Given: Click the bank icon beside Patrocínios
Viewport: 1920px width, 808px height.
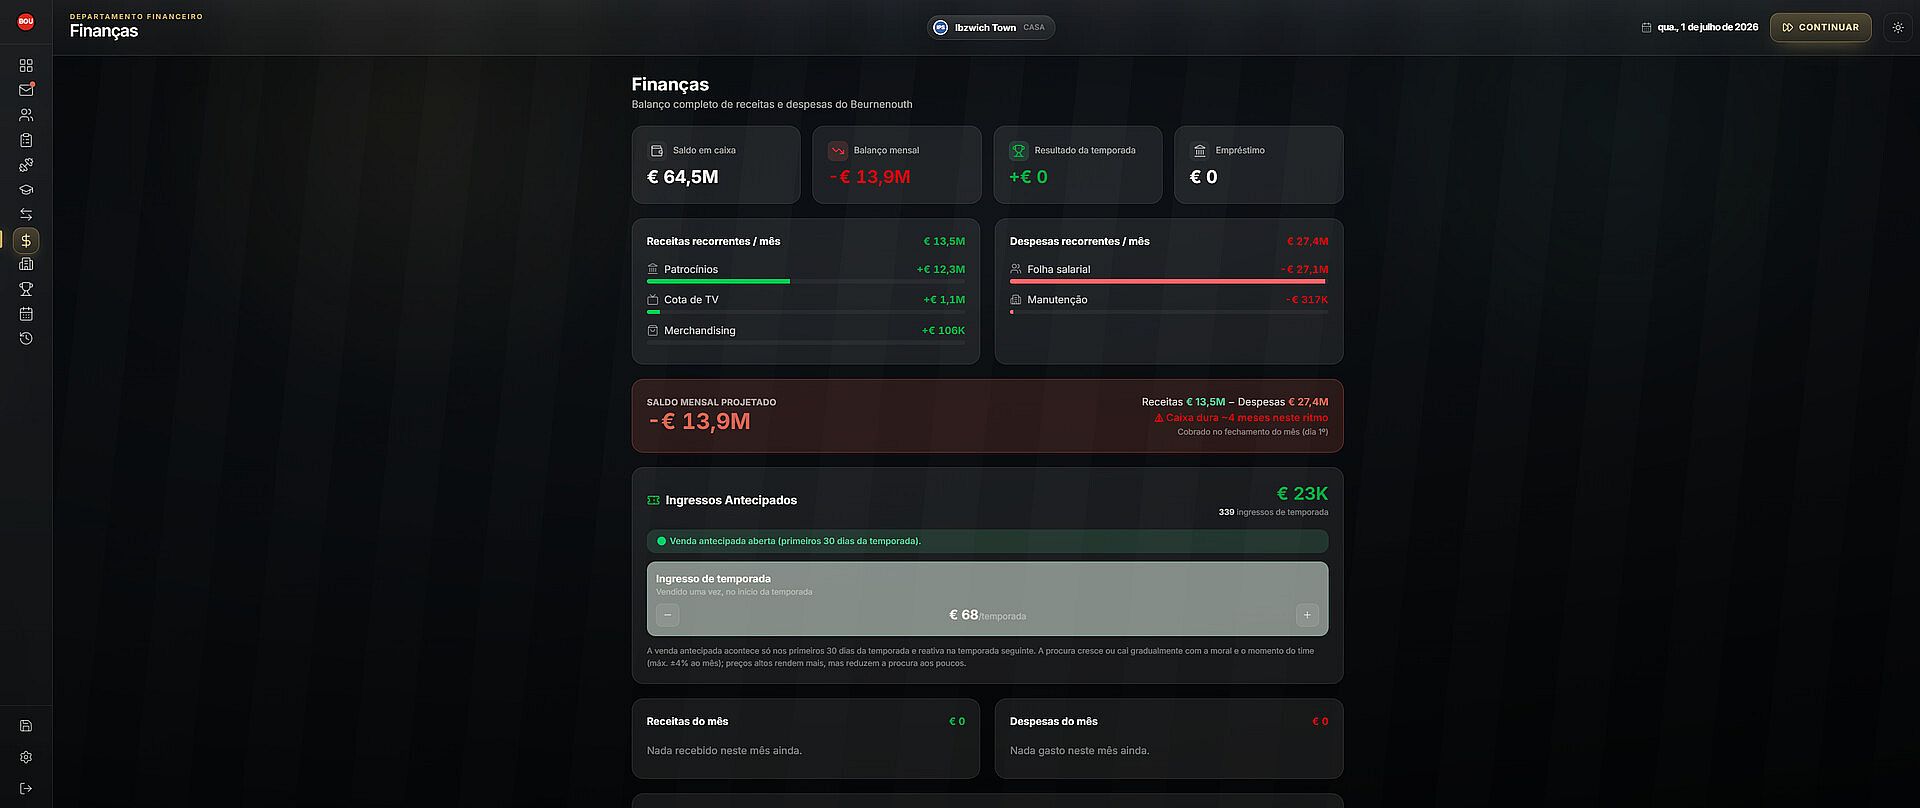Looking at the screenshot, I should pyautogui.click(x=653, y=269).
